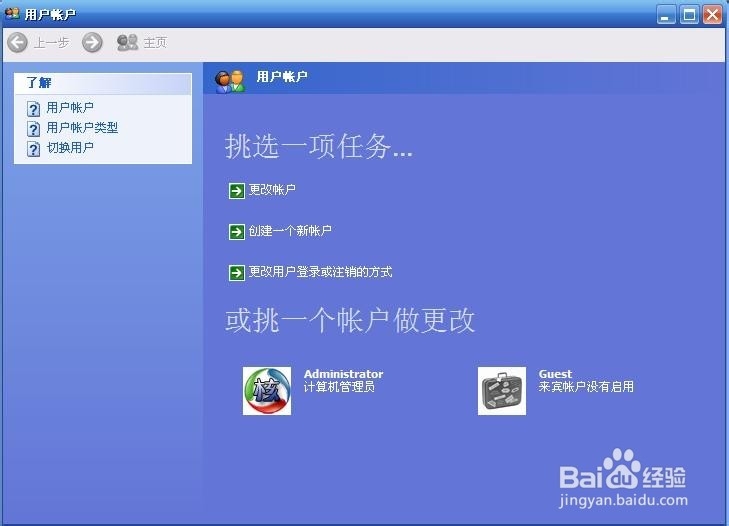The height and width of the screenshot is (526, 729).
Task: Open the 用户帐户 help topic link
Action: pyautogui.click(x=70, y=107)
